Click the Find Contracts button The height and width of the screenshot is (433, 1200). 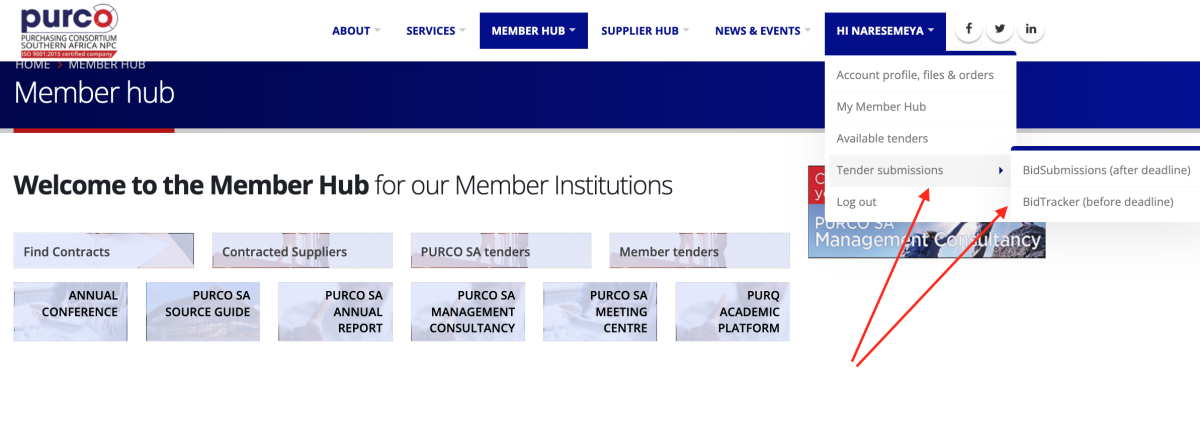[103, 251]
